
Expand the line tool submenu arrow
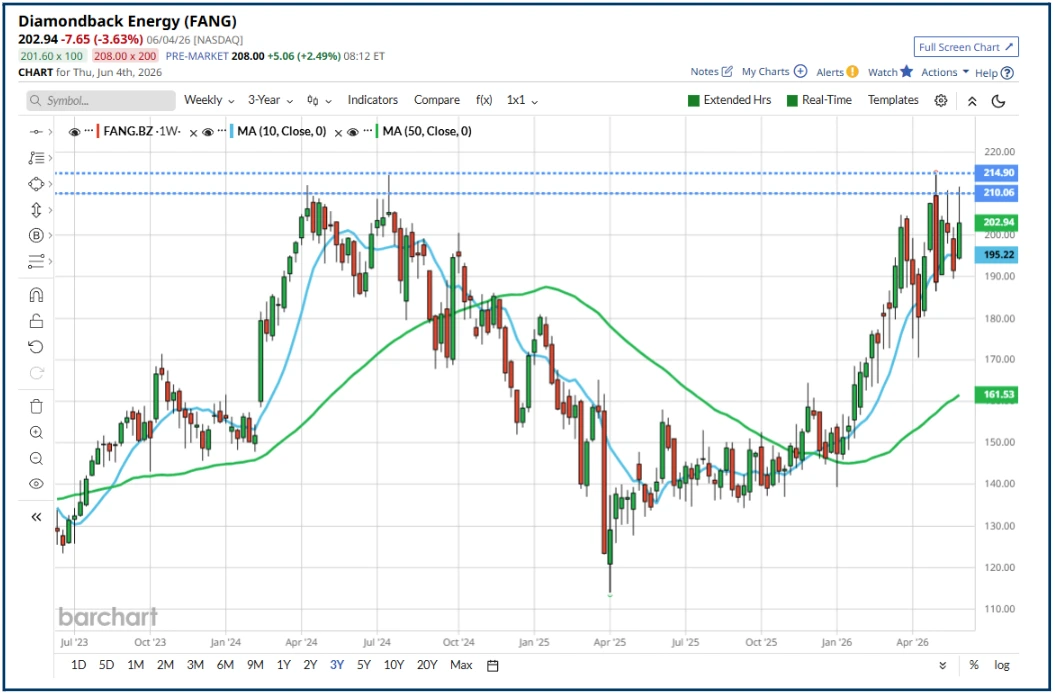(x=50, y=132)
